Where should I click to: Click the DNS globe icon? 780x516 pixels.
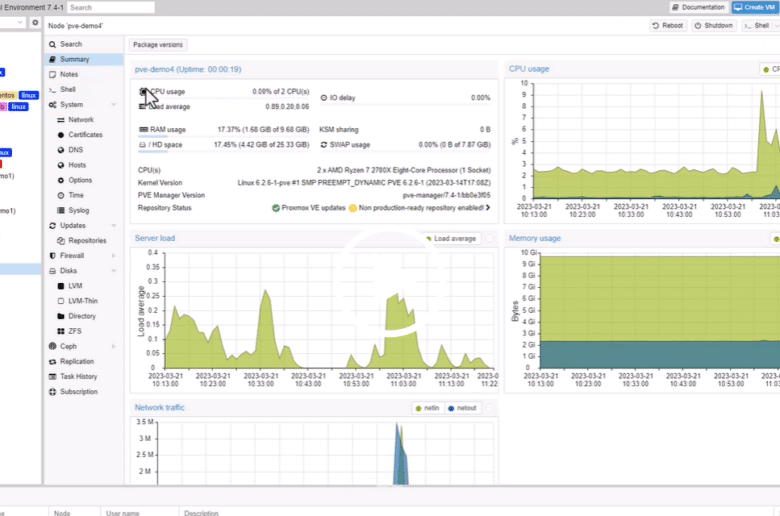click(61, 150)
